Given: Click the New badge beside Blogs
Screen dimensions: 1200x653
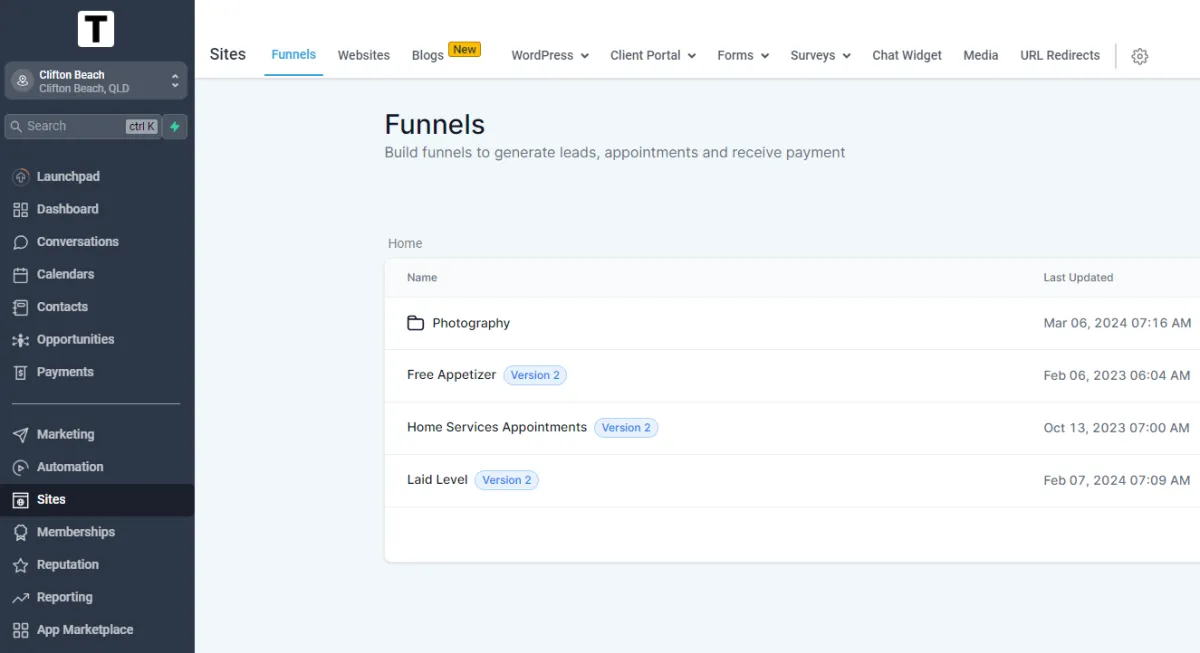Looking at the screenshot, I should click(464, 49).
